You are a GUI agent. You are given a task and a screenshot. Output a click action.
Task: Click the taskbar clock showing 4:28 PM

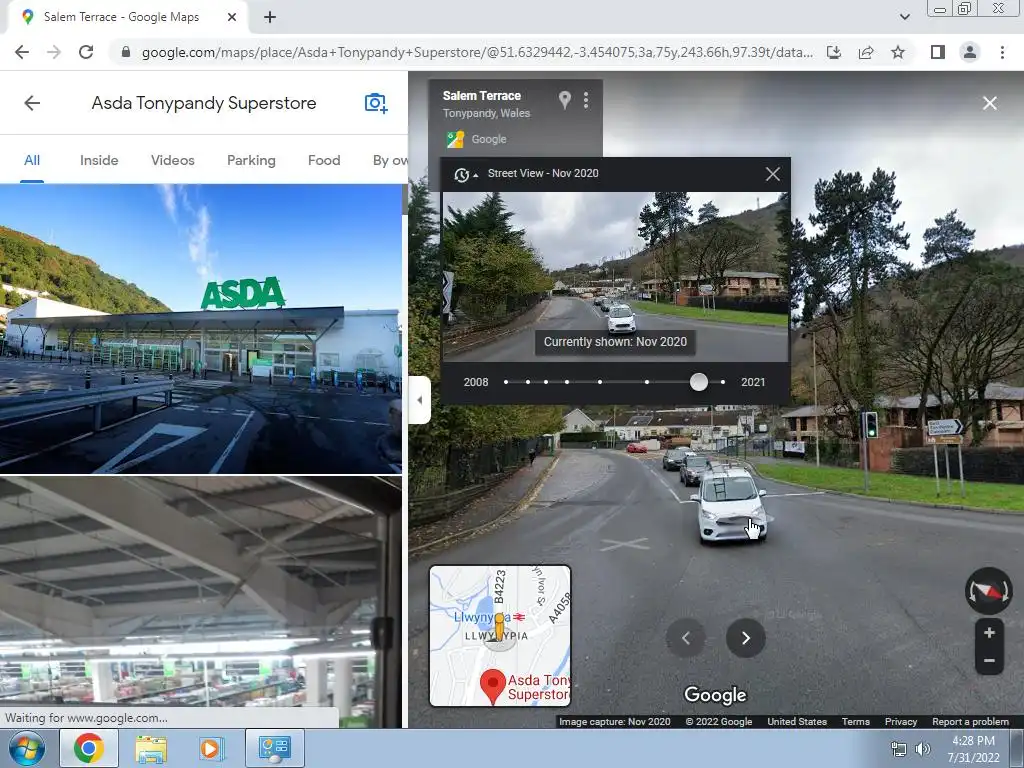[973, 749]
